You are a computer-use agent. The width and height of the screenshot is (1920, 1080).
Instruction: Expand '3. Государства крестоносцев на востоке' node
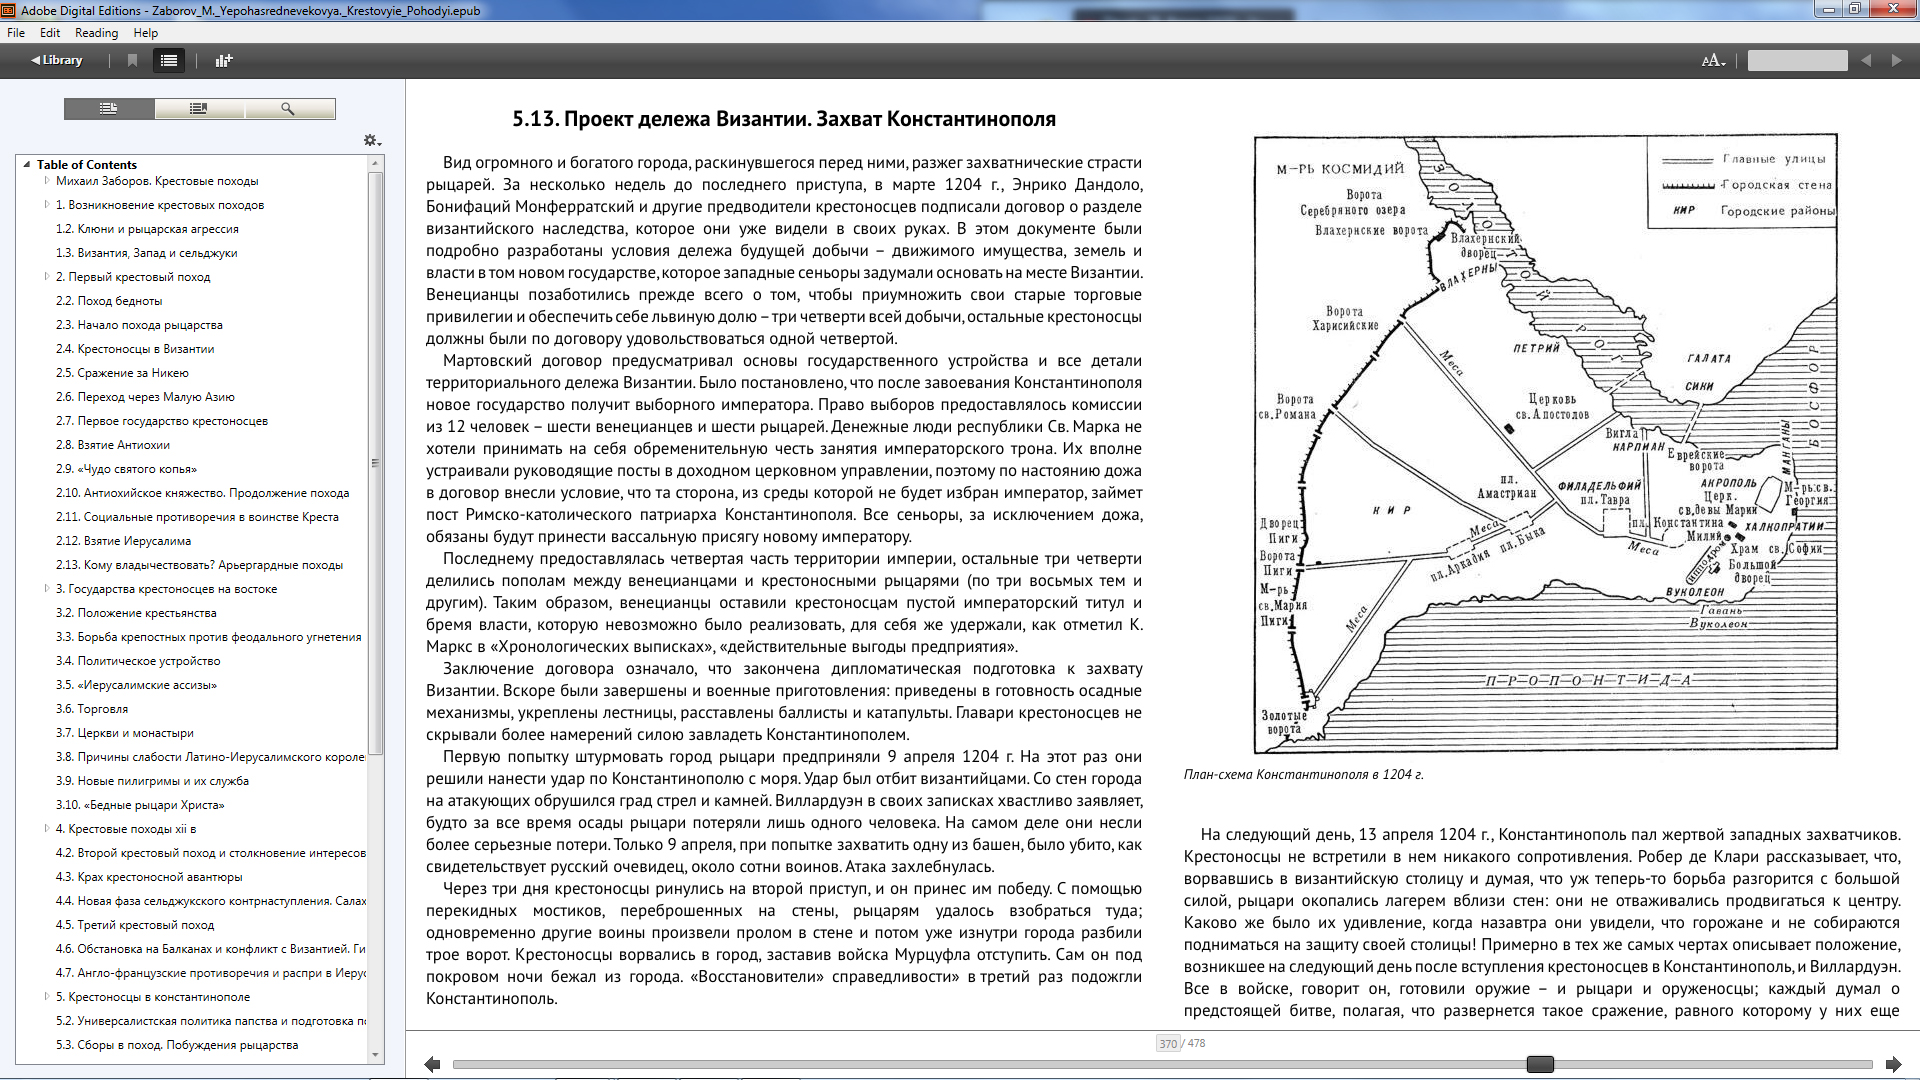[x=47, y=589]
